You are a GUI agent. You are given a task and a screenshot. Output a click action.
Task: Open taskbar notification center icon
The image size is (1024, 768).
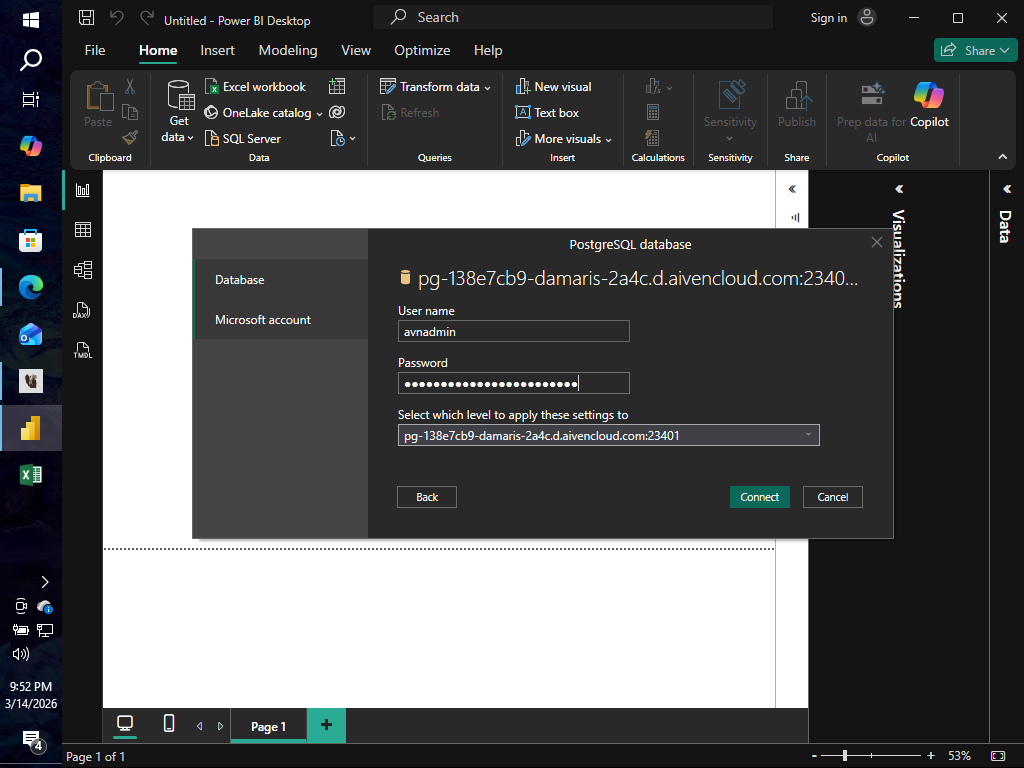pos(32,741)
